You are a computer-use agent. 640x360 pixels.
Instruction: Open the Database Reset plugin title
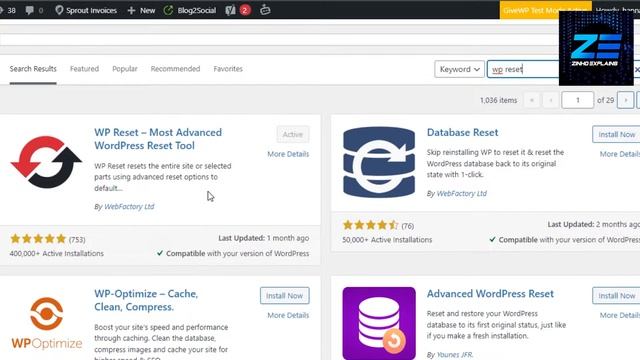click(x=462, y=132)
